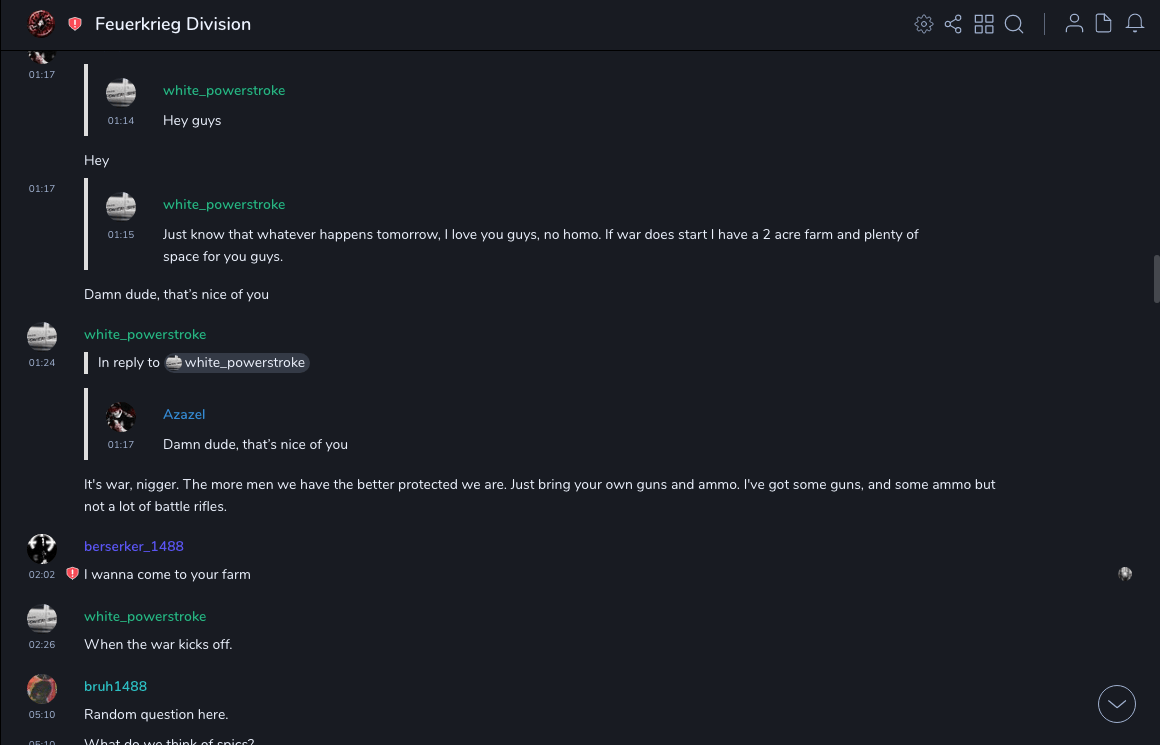Click the vertical scrollbar thumb
The image size is (1160, 745).
[x=1156, y=278]
